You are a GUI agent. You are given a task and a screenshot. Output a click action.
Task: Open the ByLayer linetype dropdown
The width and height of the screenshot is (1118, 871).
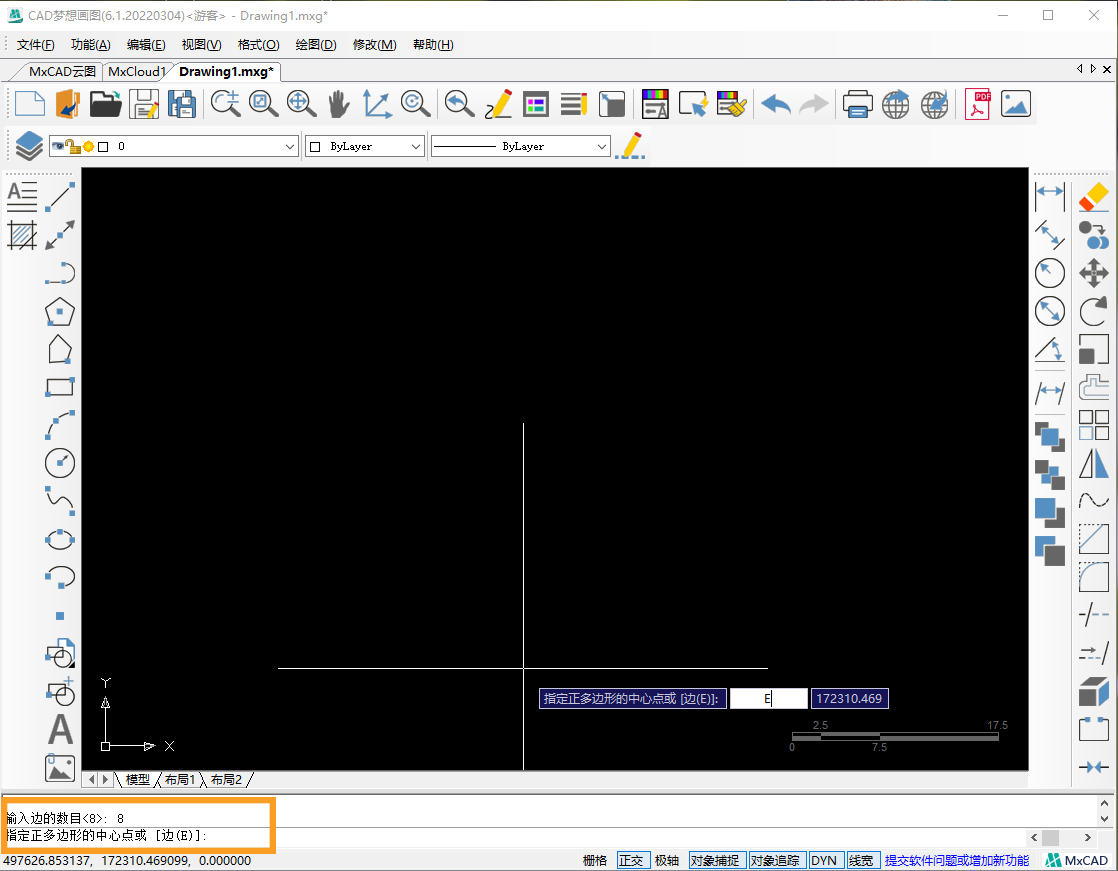tap(601, 146)
